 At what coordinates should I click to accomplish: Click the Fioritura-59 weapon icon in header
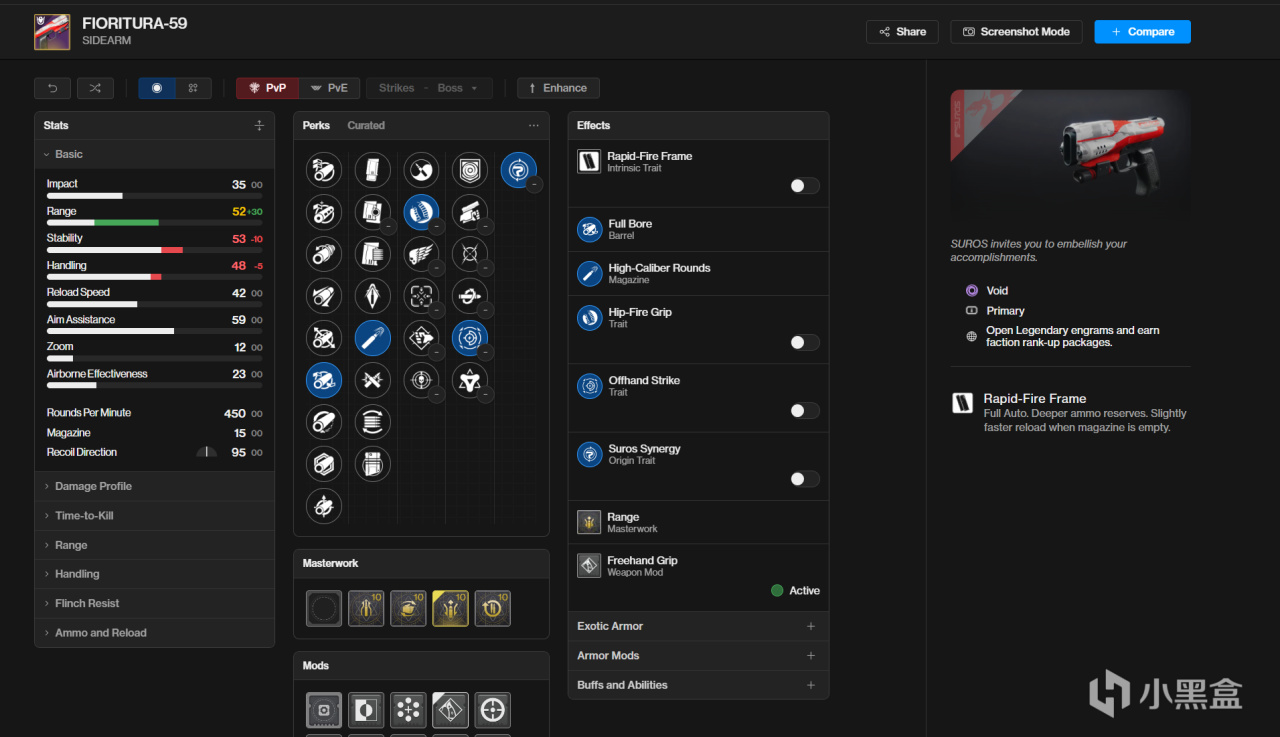(52, 32)
